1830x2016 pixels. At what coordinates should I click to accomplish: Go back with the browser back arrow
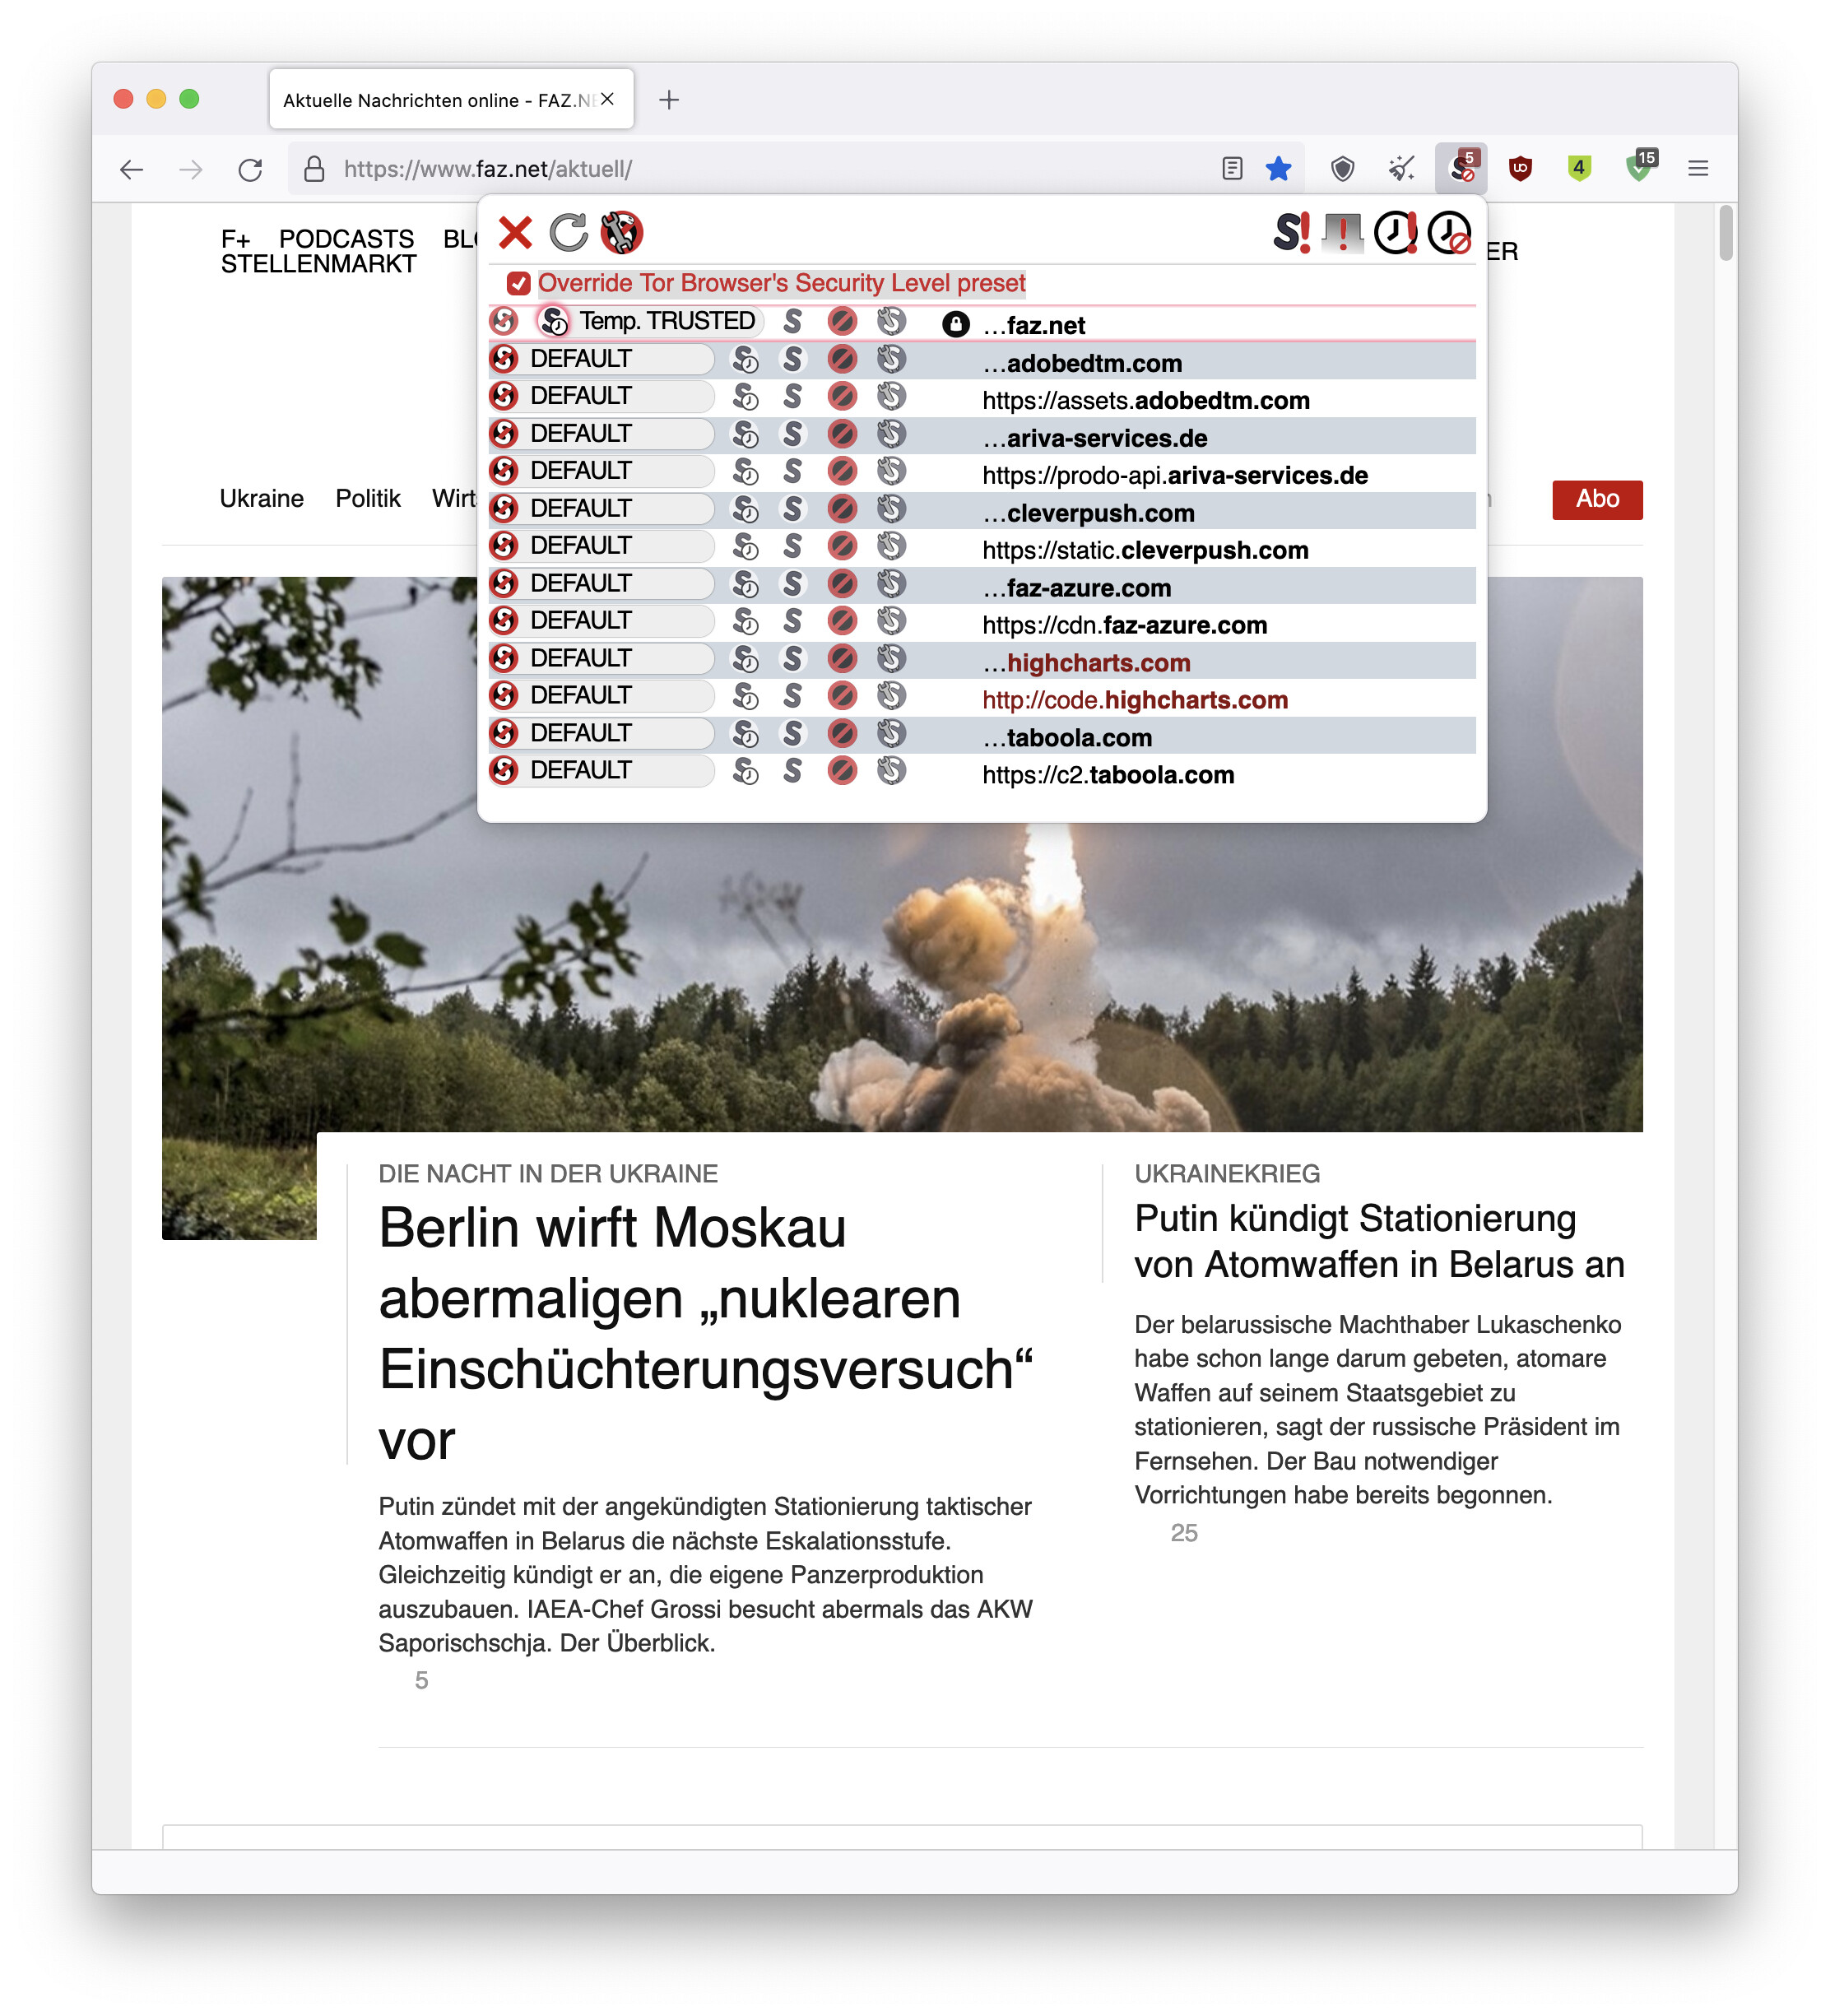131,169
